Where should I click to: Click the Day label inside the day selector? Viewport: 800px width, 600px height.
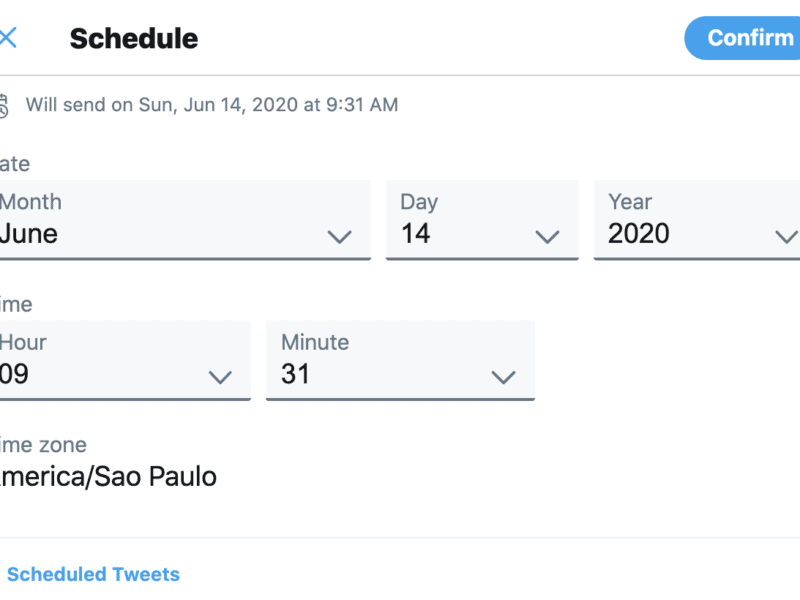419,203
